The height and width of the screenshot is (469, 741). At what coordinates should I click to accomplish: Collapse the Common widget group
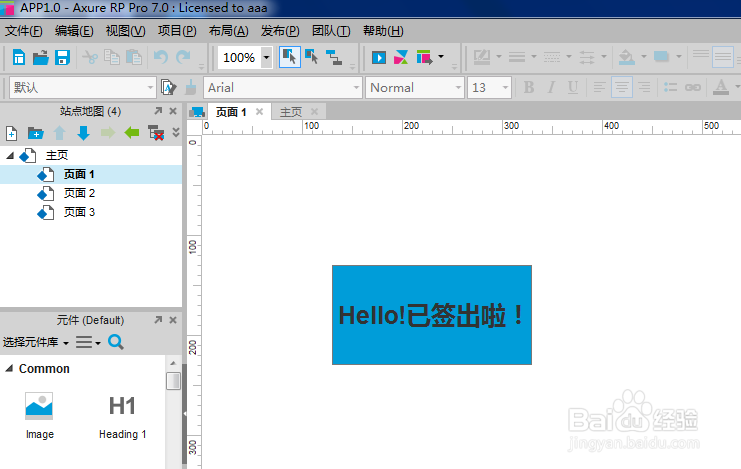9,368
